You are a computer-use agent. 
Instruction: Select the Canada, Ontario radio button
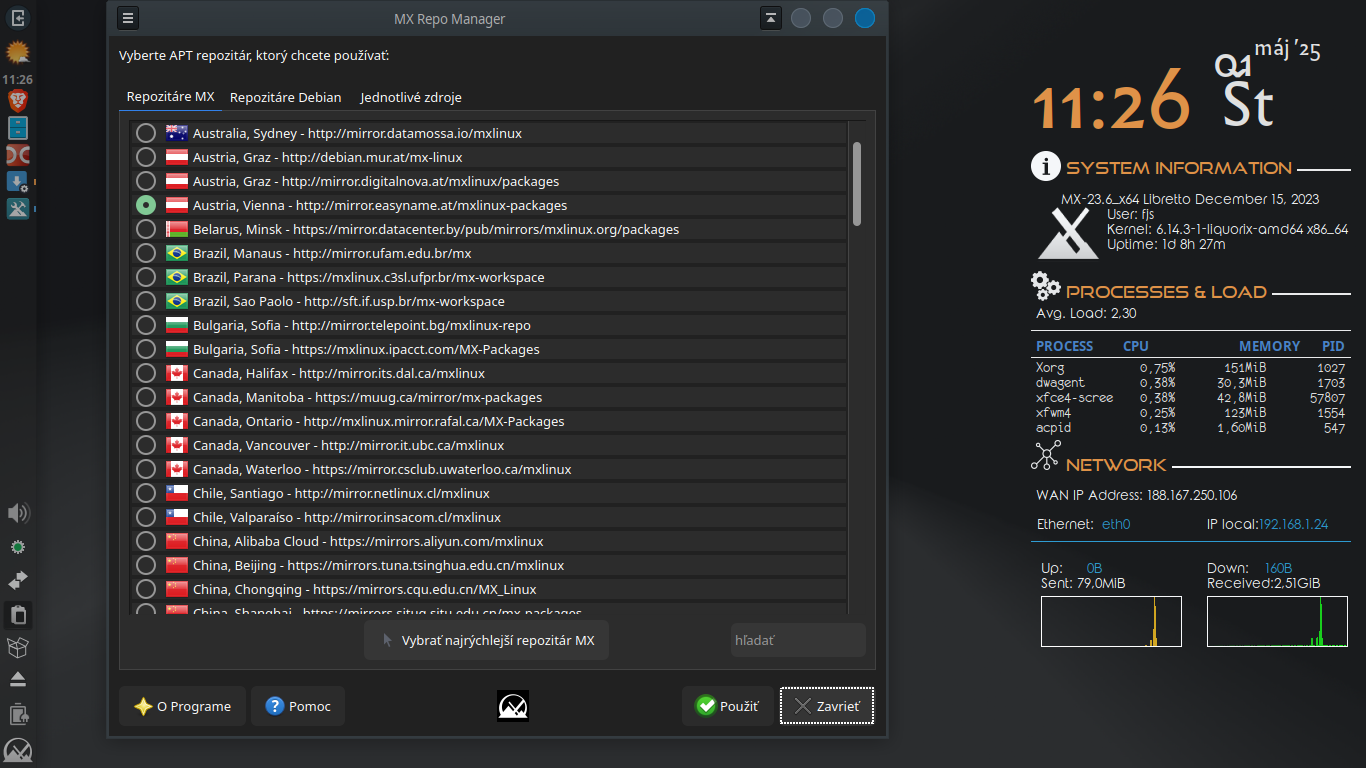click(x=146, y=421)
